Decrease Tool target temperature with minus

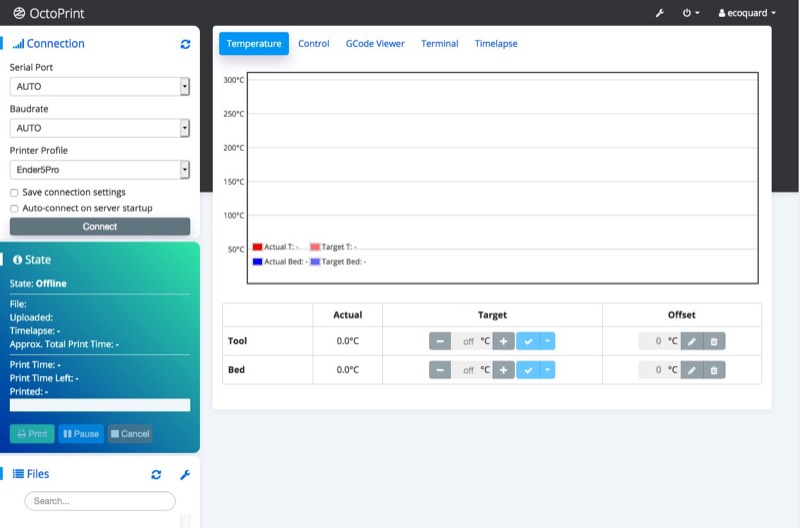pyautogui.click(x=440, y=341)
